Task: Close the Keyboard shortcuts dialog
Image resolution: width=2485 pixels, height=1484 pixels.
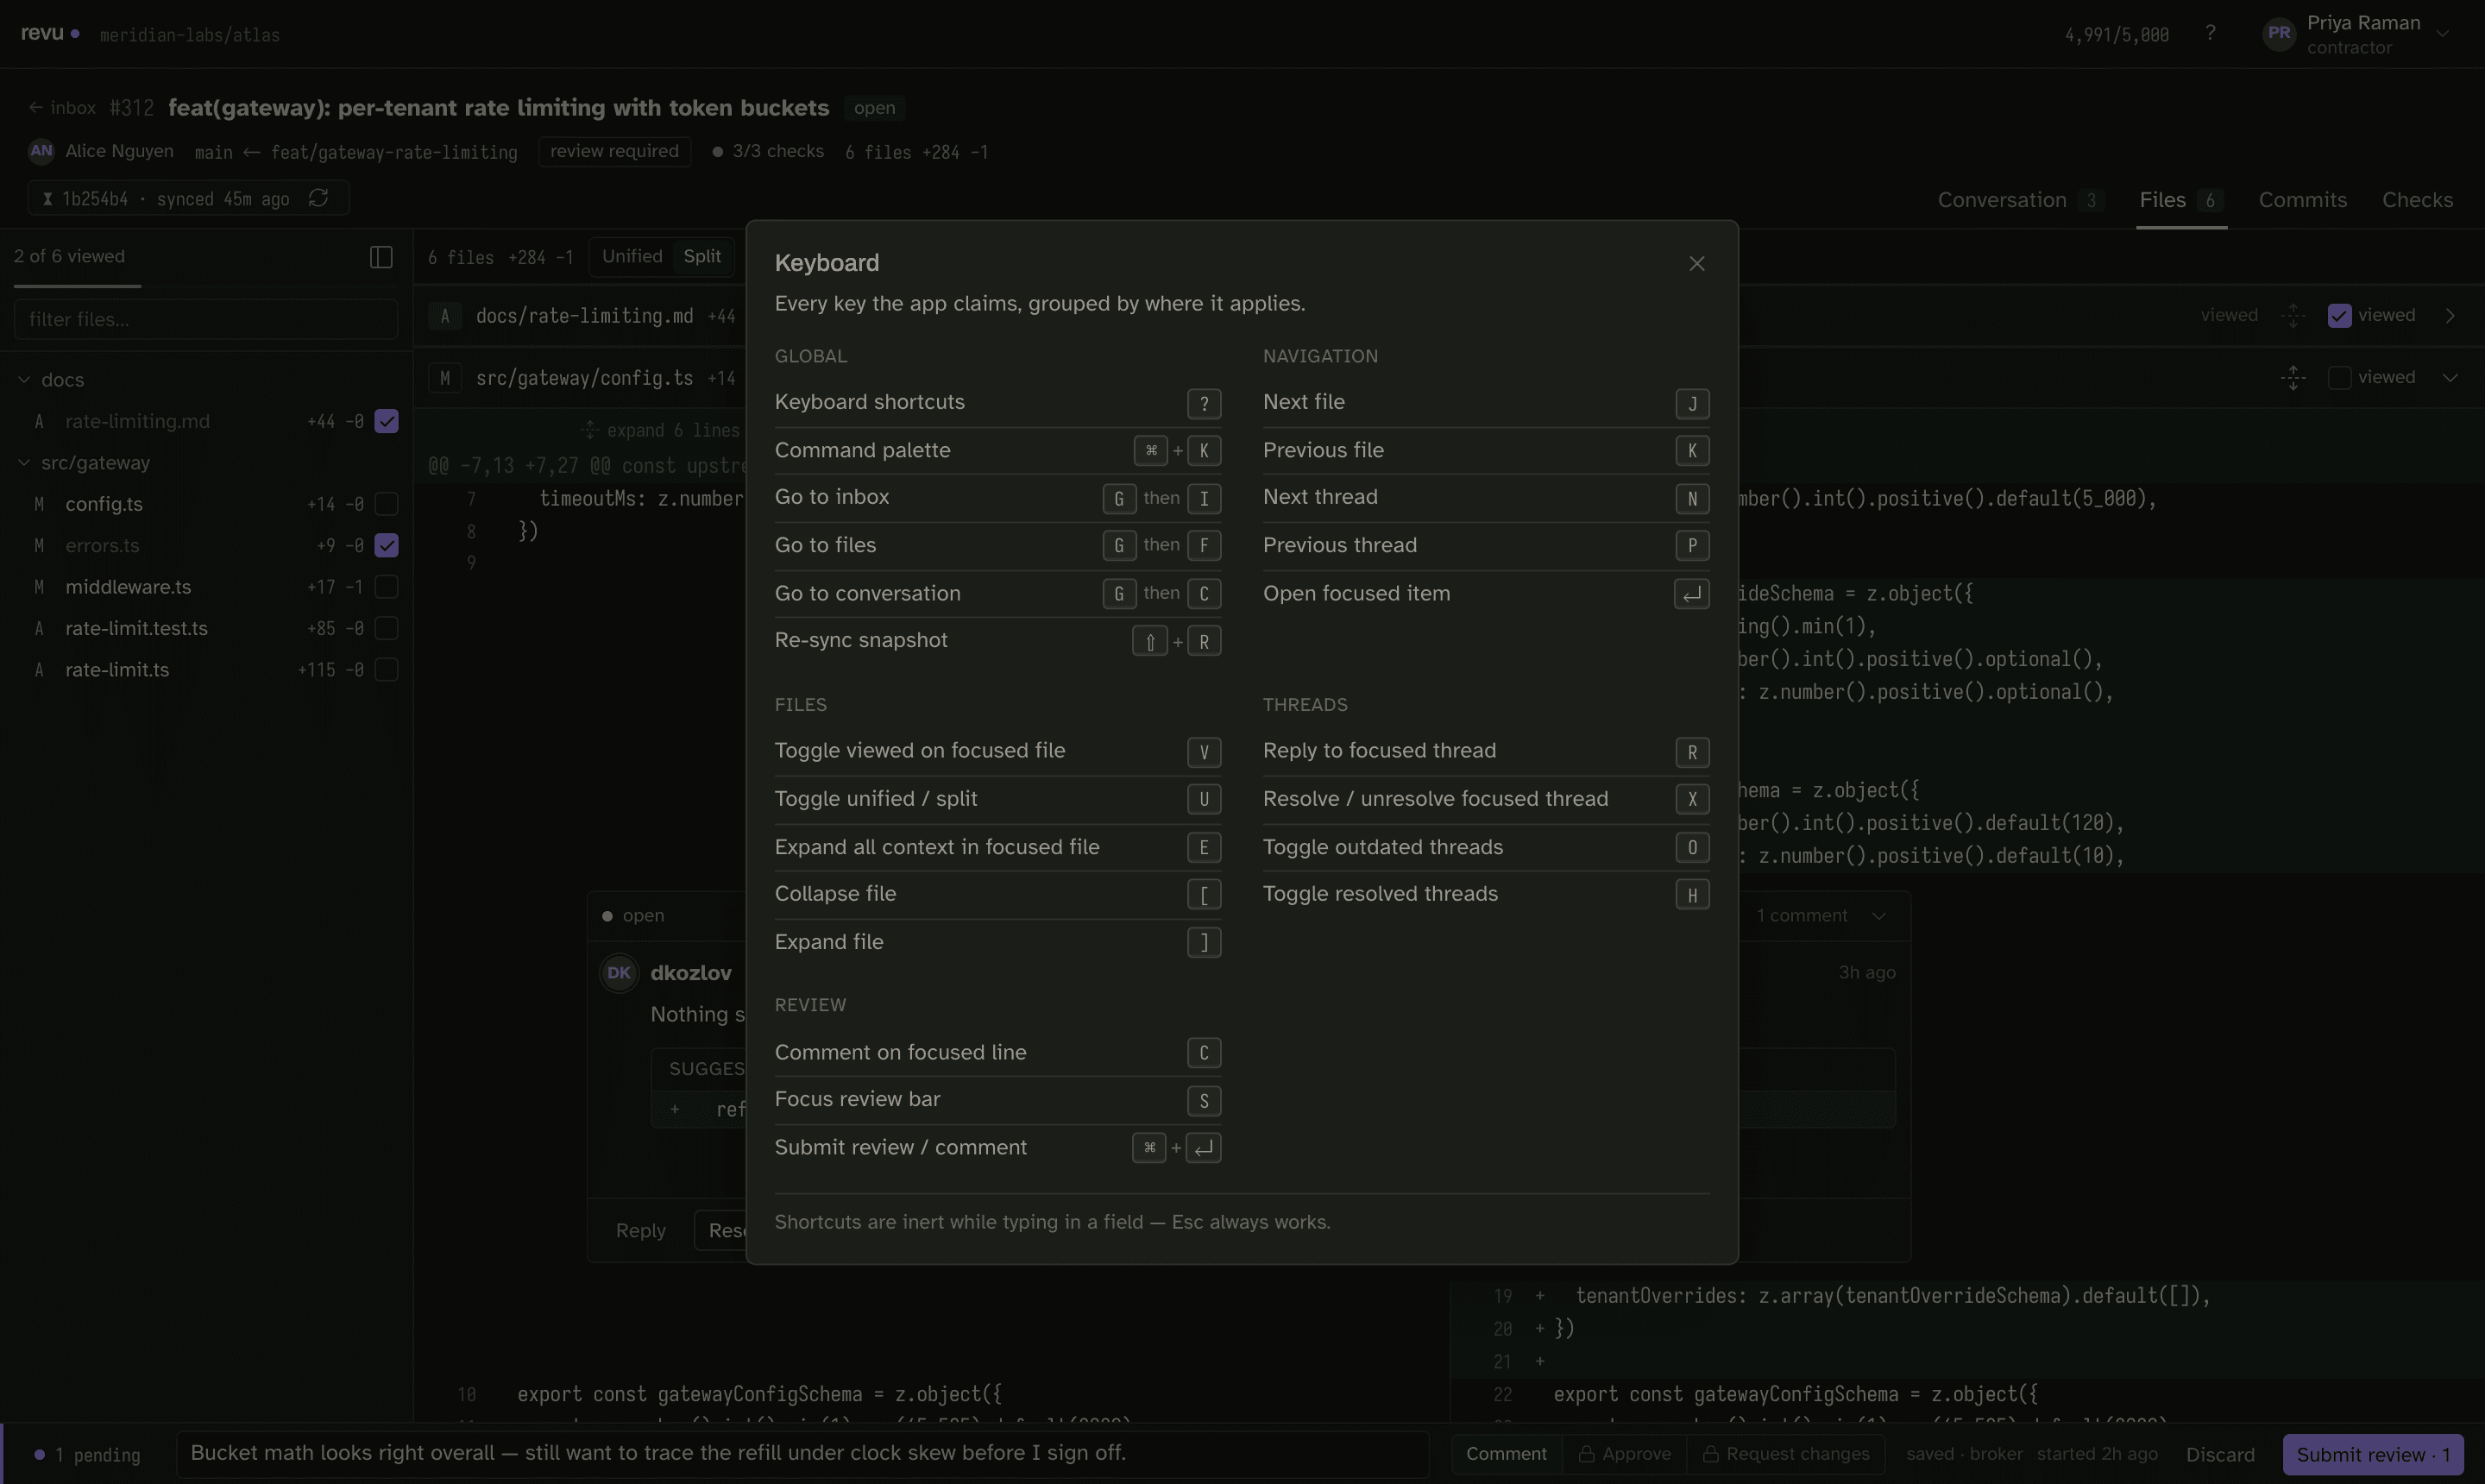Action: pyautogui.click(x=1696, y=264)
